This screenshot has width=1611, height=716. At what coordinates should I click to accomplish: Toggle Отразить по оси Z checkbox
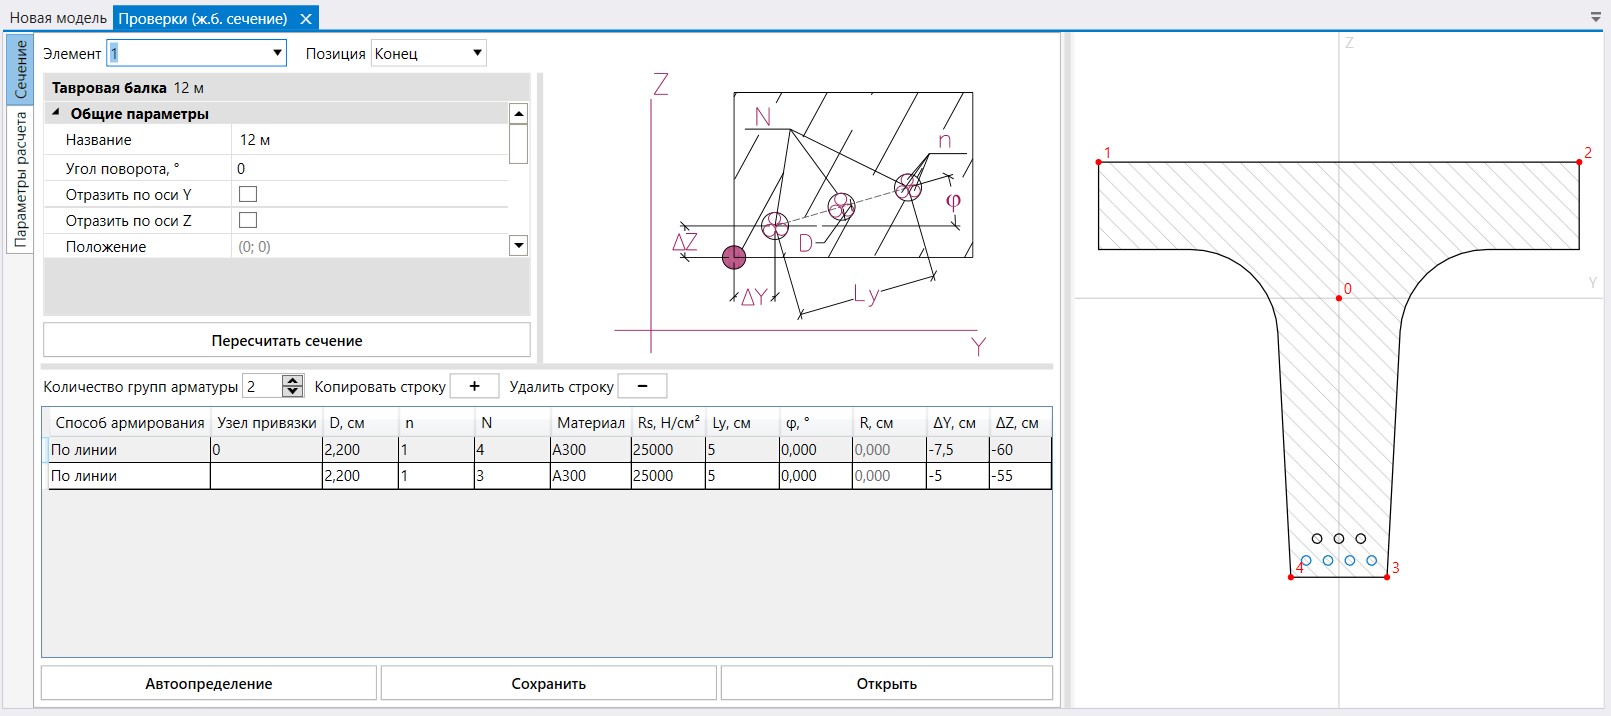(248, 220)
